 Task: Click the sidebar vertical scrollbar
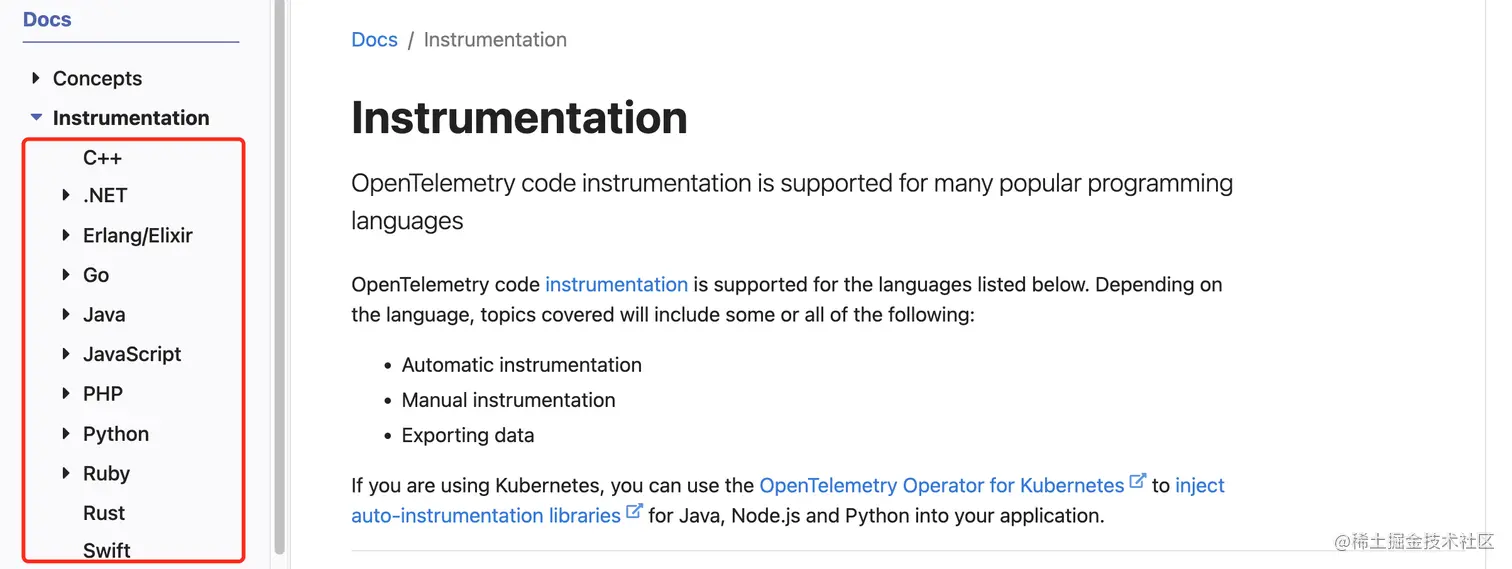pos(280,280)
